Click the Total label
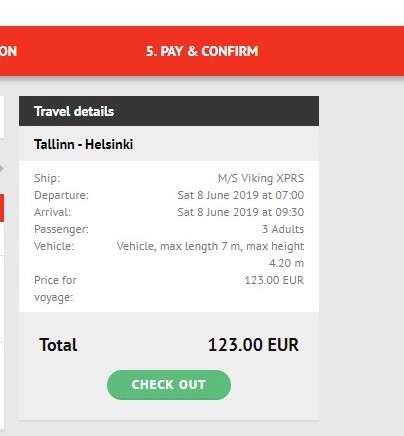Image resolution: width=404 pixels, height=436 pixels. click(x=58, y=345)
